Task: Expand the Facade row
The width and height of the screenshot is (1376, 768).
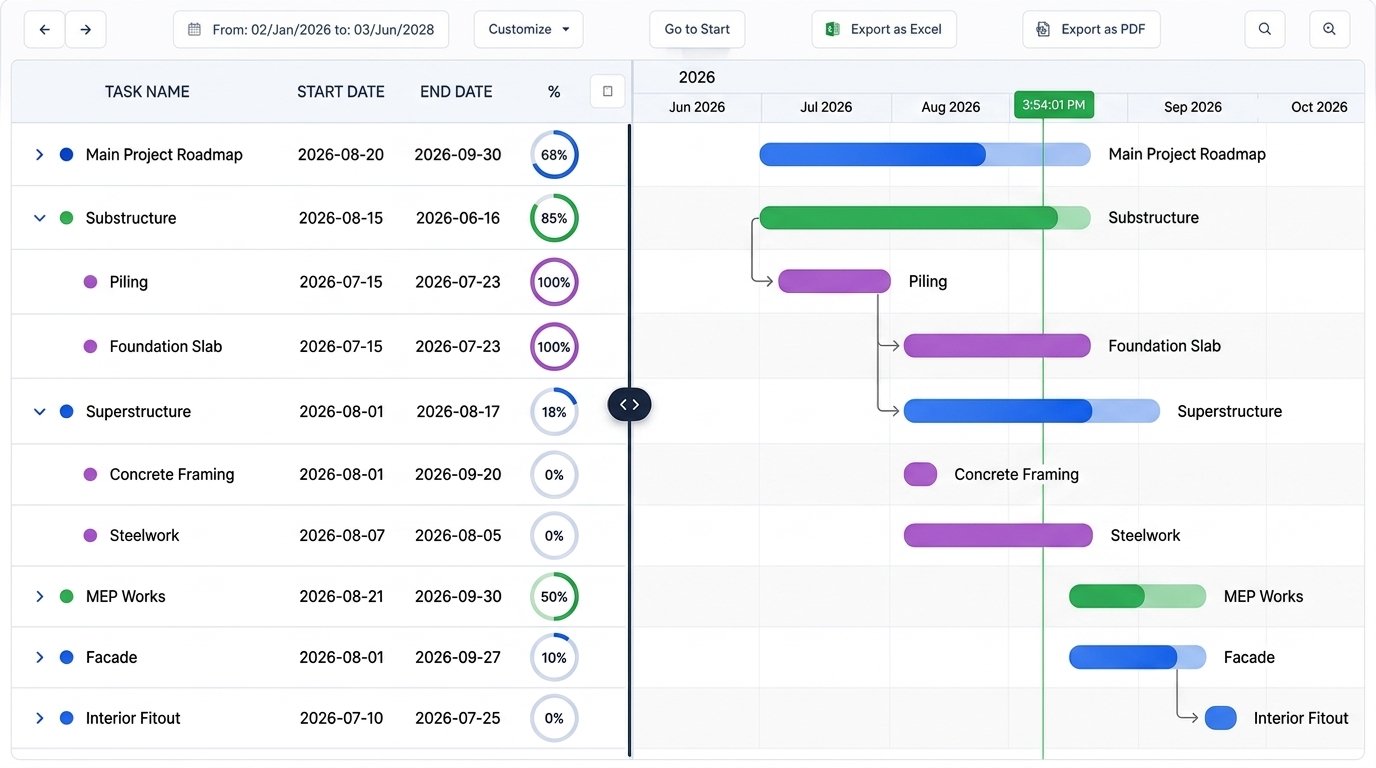Action: click(x=40, y=658)
